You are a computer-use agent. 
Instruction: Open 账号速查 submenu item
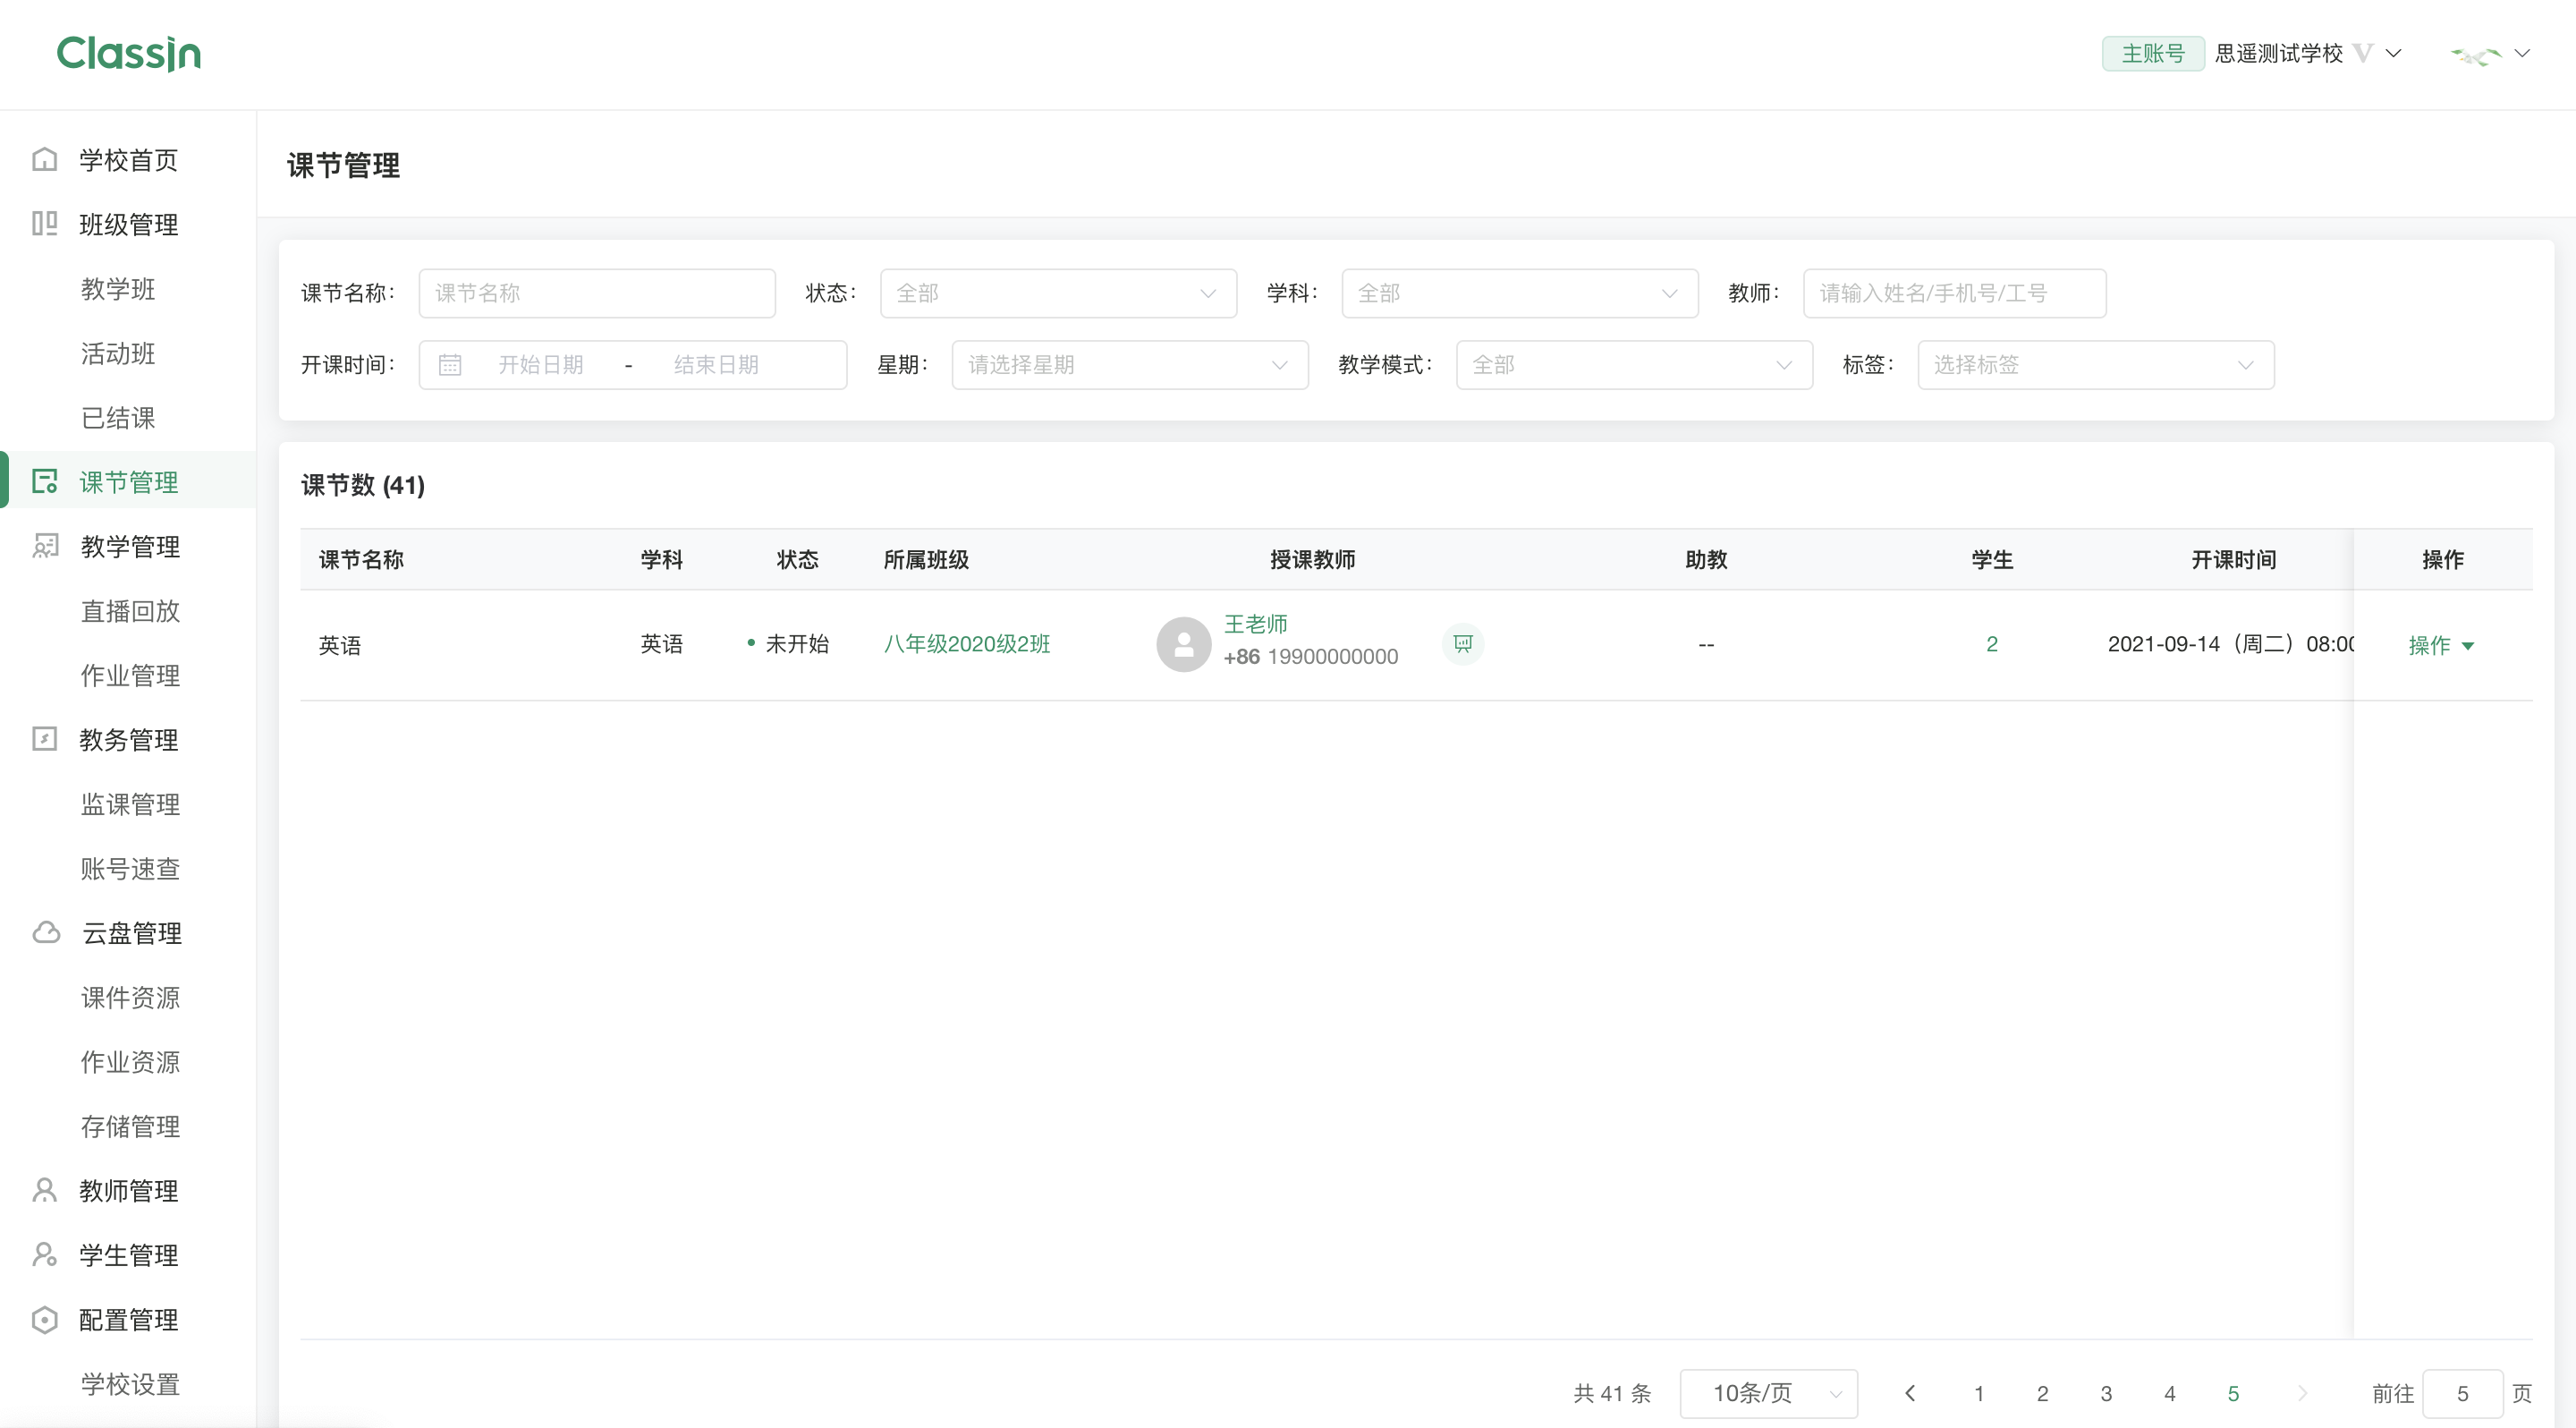pyautogui.click(x=128, y=868)
